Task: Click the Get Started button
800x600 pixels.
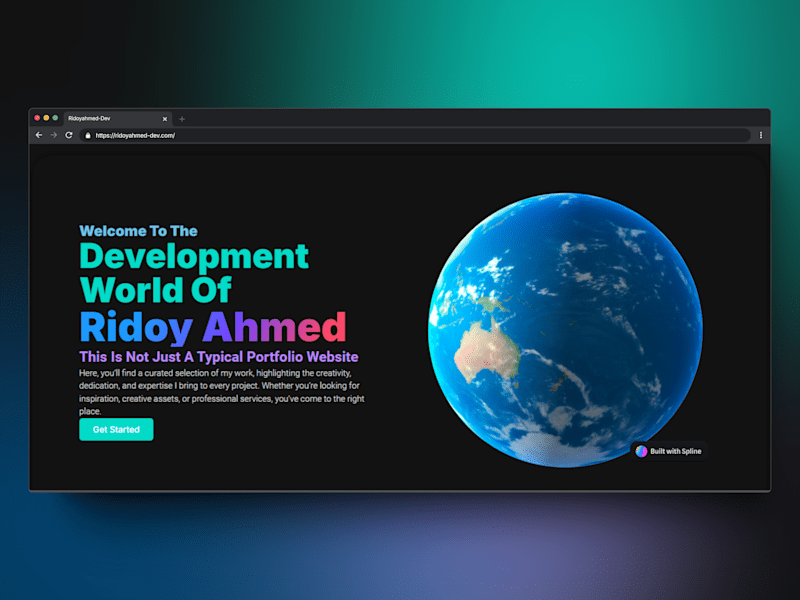Action: 116,430
